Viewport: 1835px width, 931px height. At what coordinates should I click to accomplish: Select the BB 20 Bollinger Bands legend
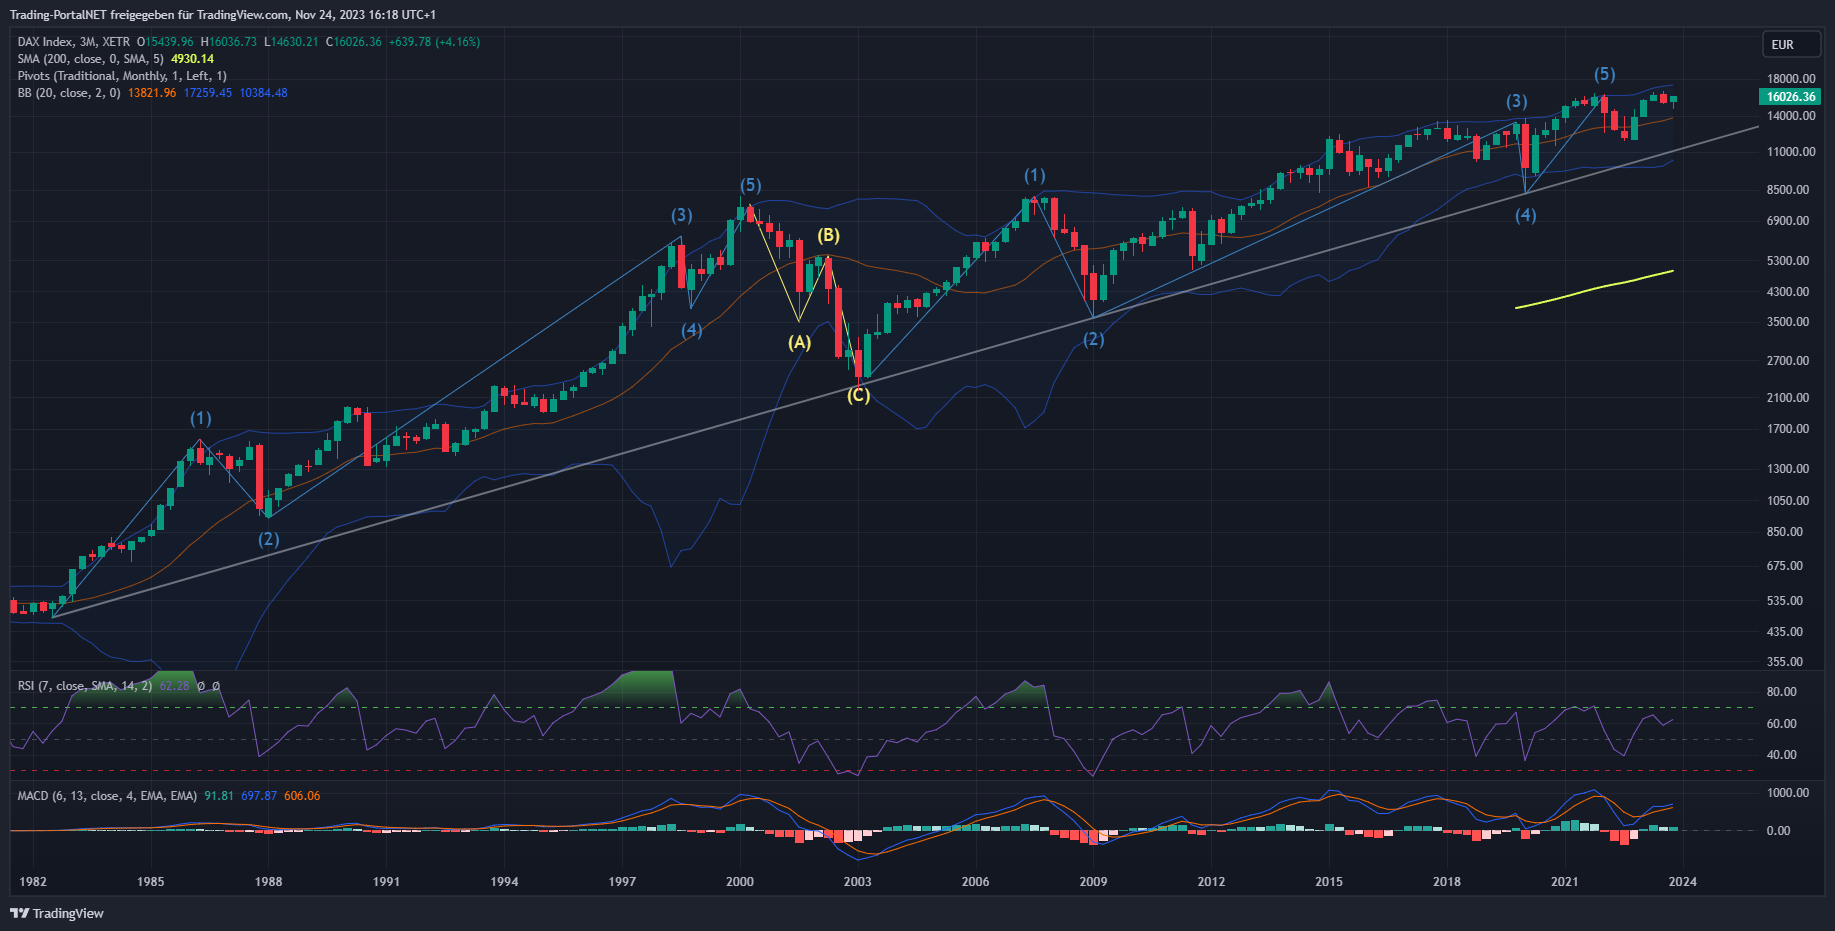(x=68, y=93)
